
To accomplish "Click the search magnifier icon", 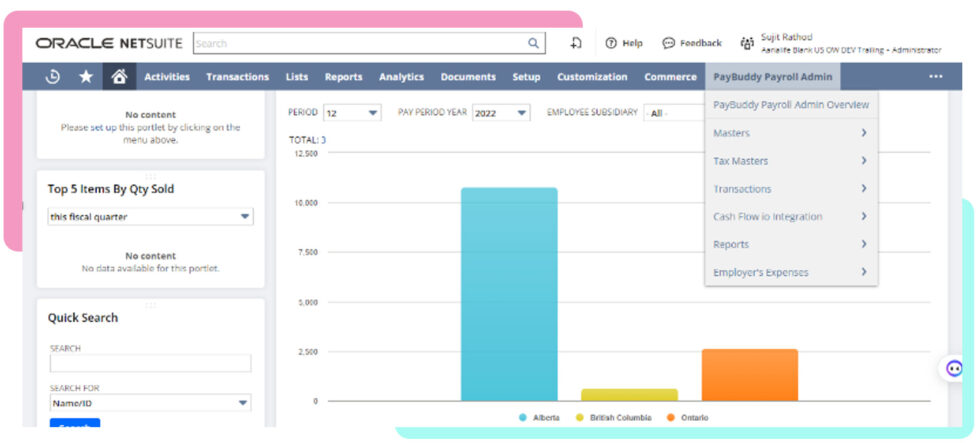I will [x=534, y=44].
